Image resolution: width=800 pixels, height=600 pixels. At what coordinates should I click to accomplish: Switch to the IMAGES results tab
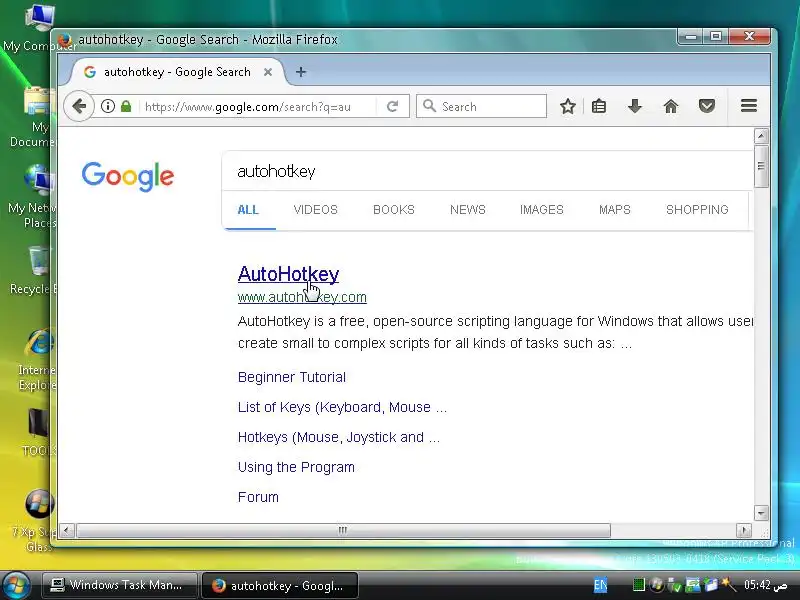click(x=541, y=210)
